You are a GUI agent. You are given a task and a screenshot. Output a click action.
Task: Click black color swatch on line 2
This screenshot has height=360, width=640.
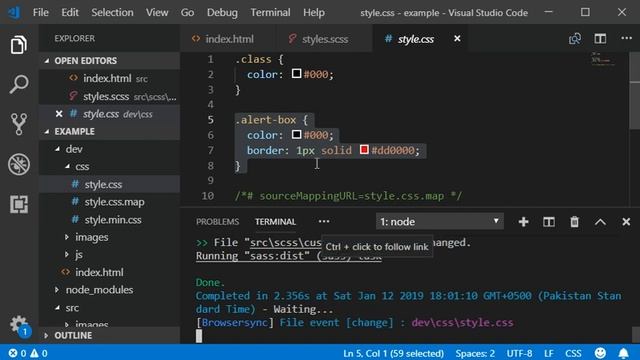pos(297,73)
